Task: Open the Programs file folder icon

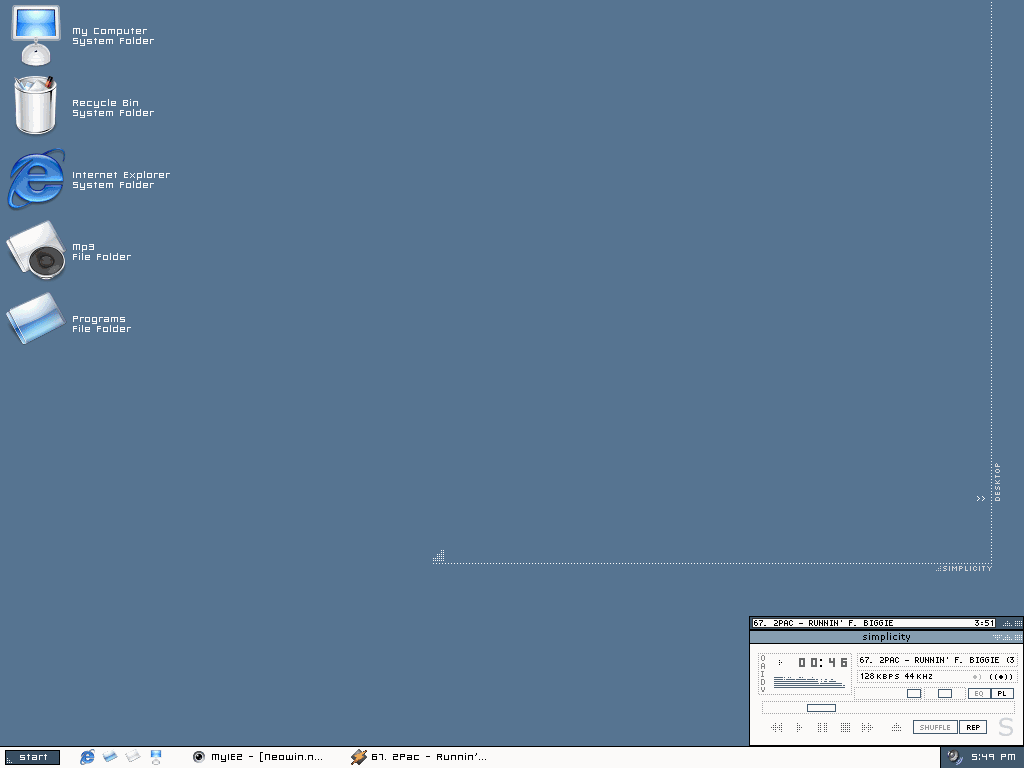Action: coord(36,322)
